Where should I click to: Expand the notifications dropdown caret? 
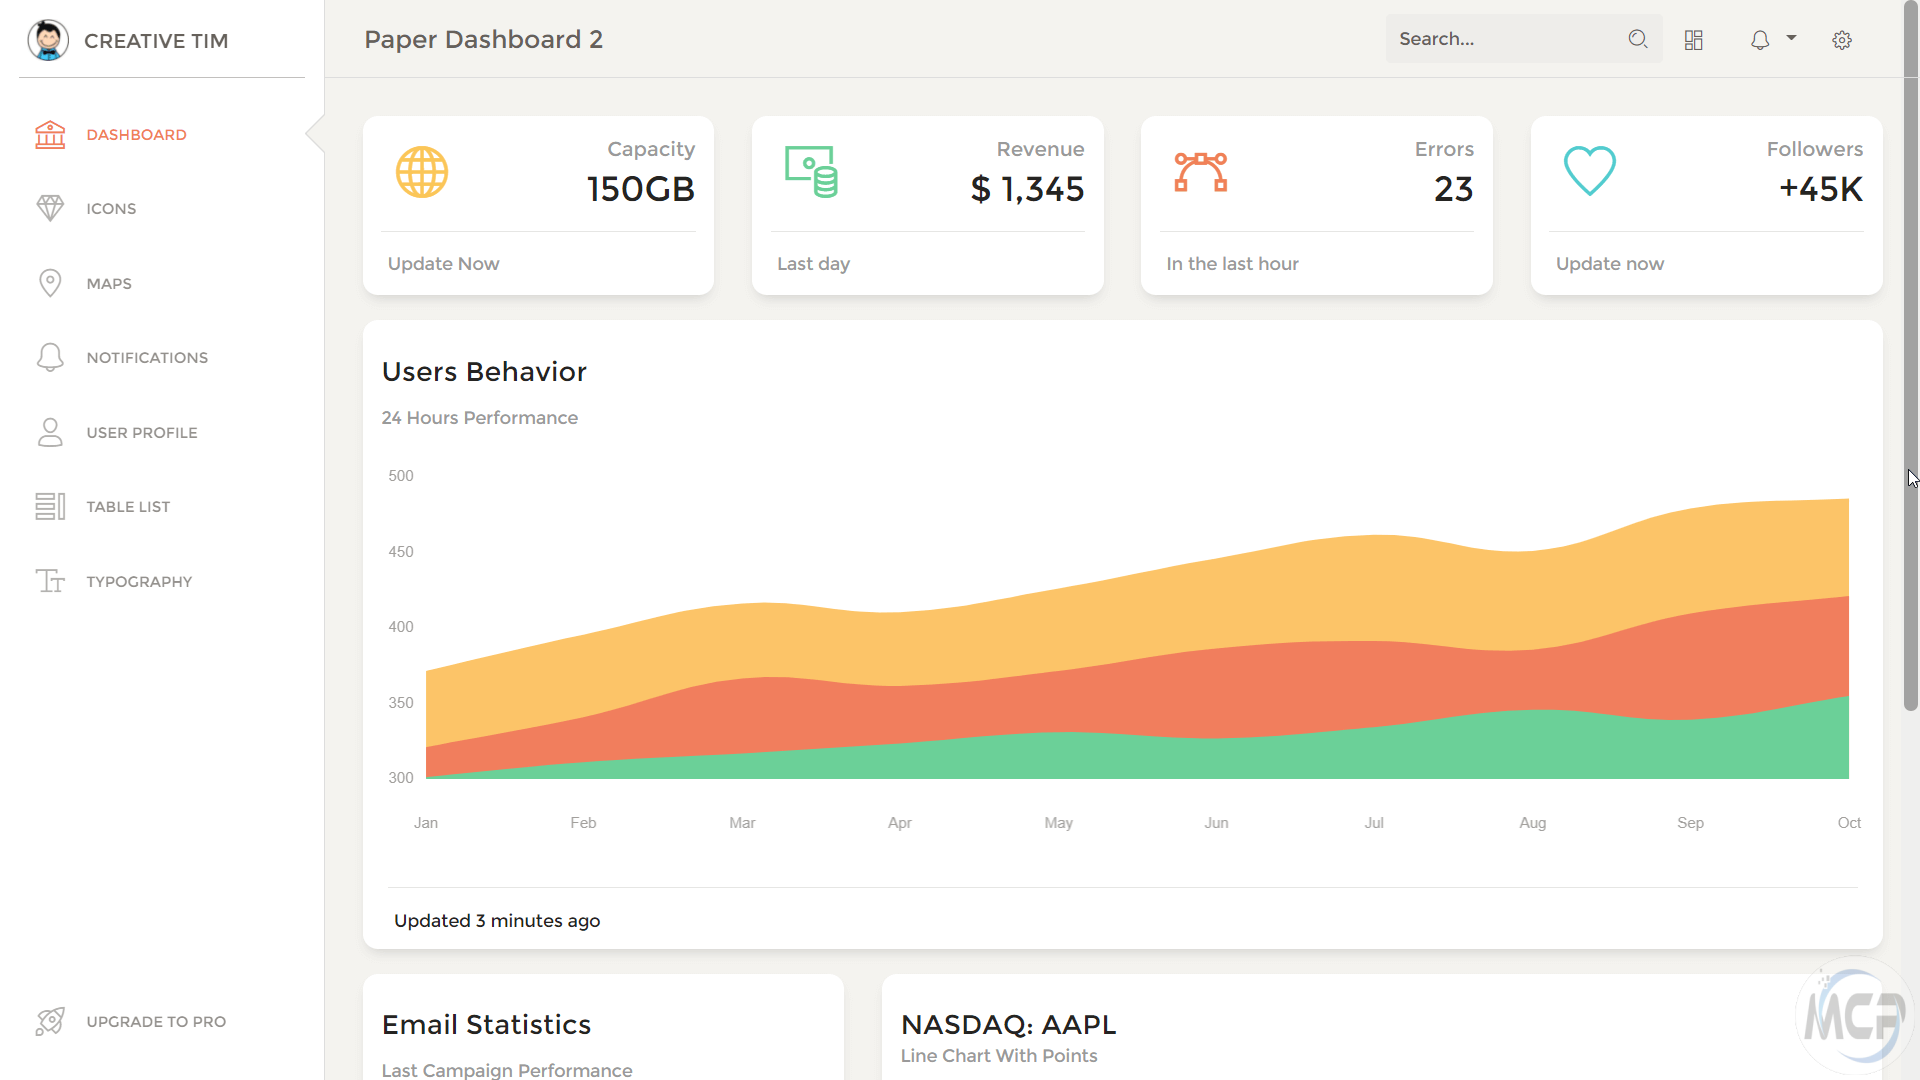(x=1791, y=38)
